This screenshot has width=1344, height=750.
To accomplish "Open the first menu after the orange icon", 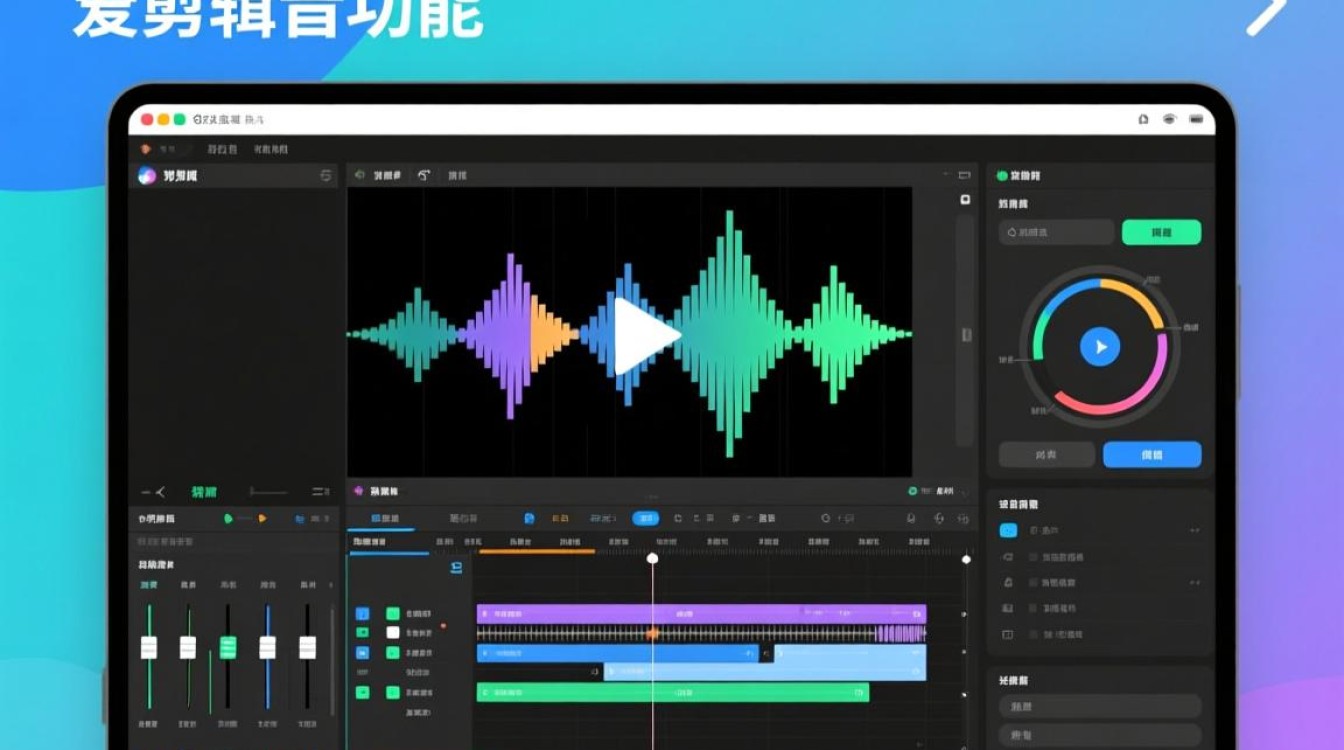I will (x=222, y=149).
